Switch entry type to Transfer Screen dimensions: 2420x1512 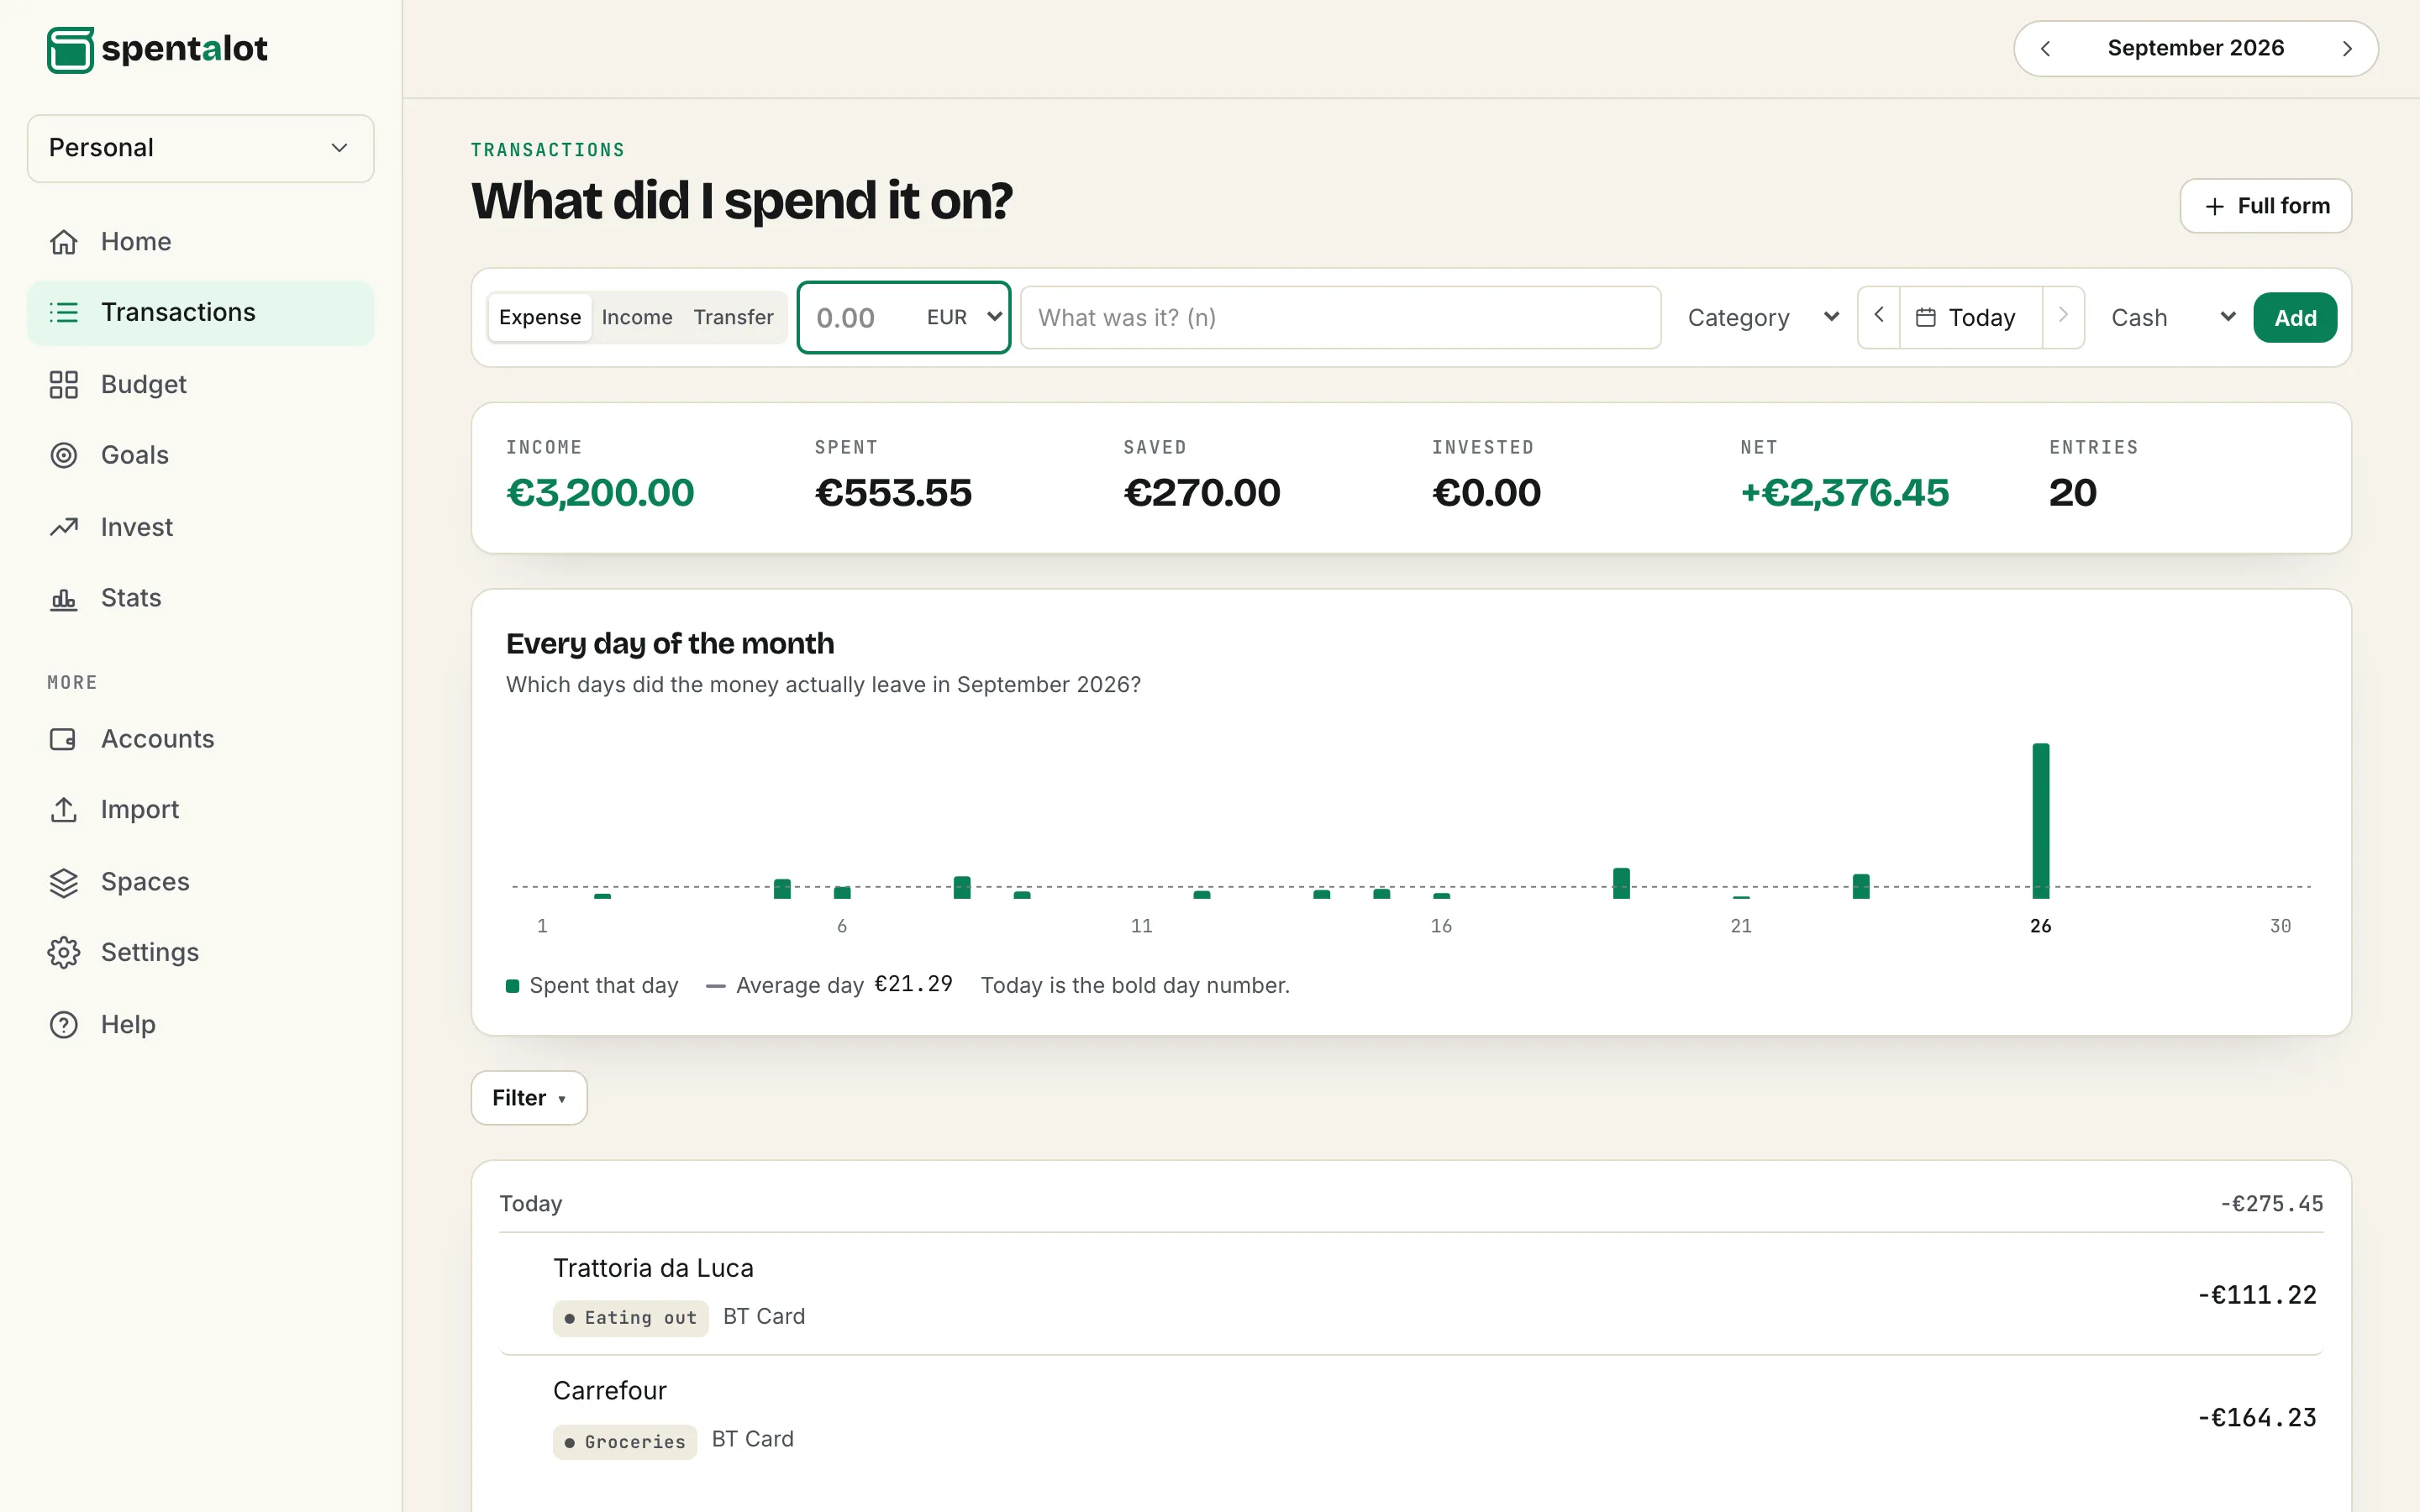[x=733, y=317]
